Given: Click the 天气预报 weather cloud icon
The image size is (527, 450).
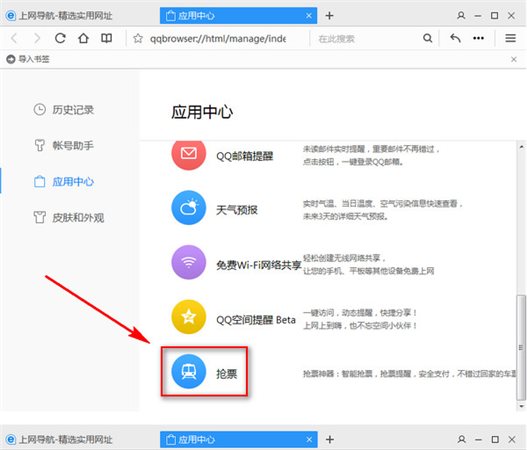Looking at the screenshot, I should coord(189,208).
